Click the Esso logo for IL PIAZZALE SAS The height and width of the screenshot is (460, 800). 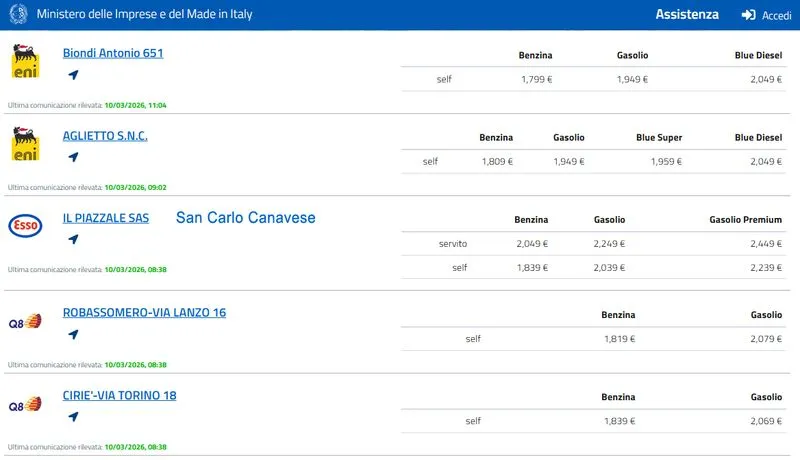point(25,227)
